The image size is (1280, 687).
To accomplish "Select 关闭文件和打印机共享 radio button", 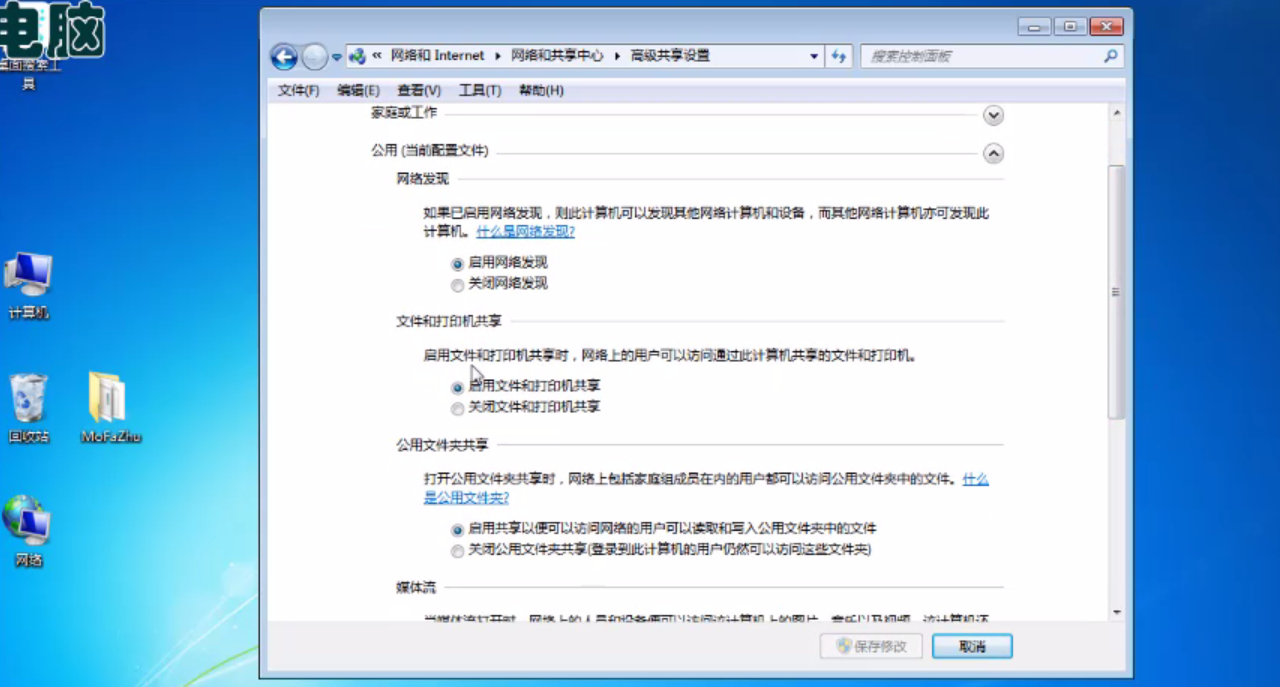I will coord(457,408).
